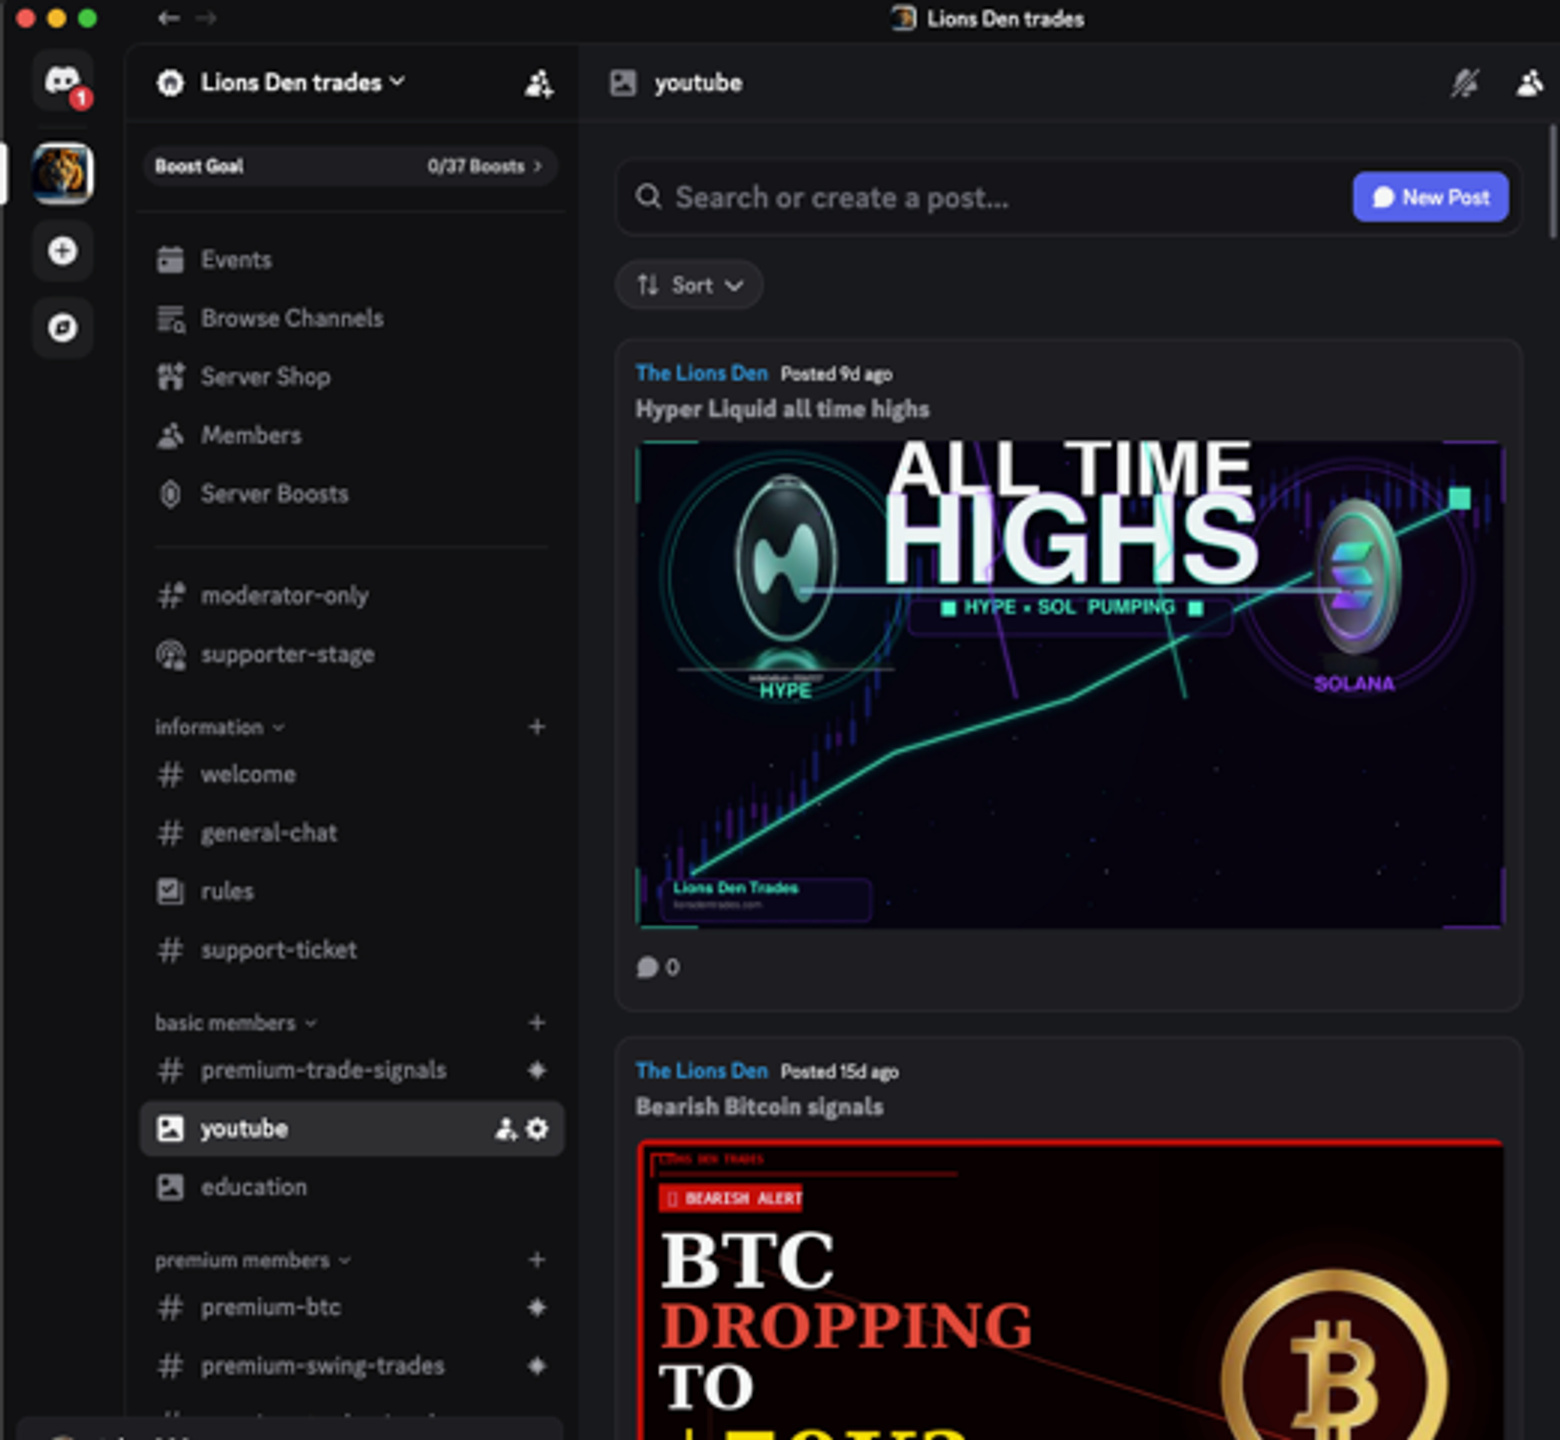
Task: View All Time Highs post thumbnail
Action: point(1070,685)
